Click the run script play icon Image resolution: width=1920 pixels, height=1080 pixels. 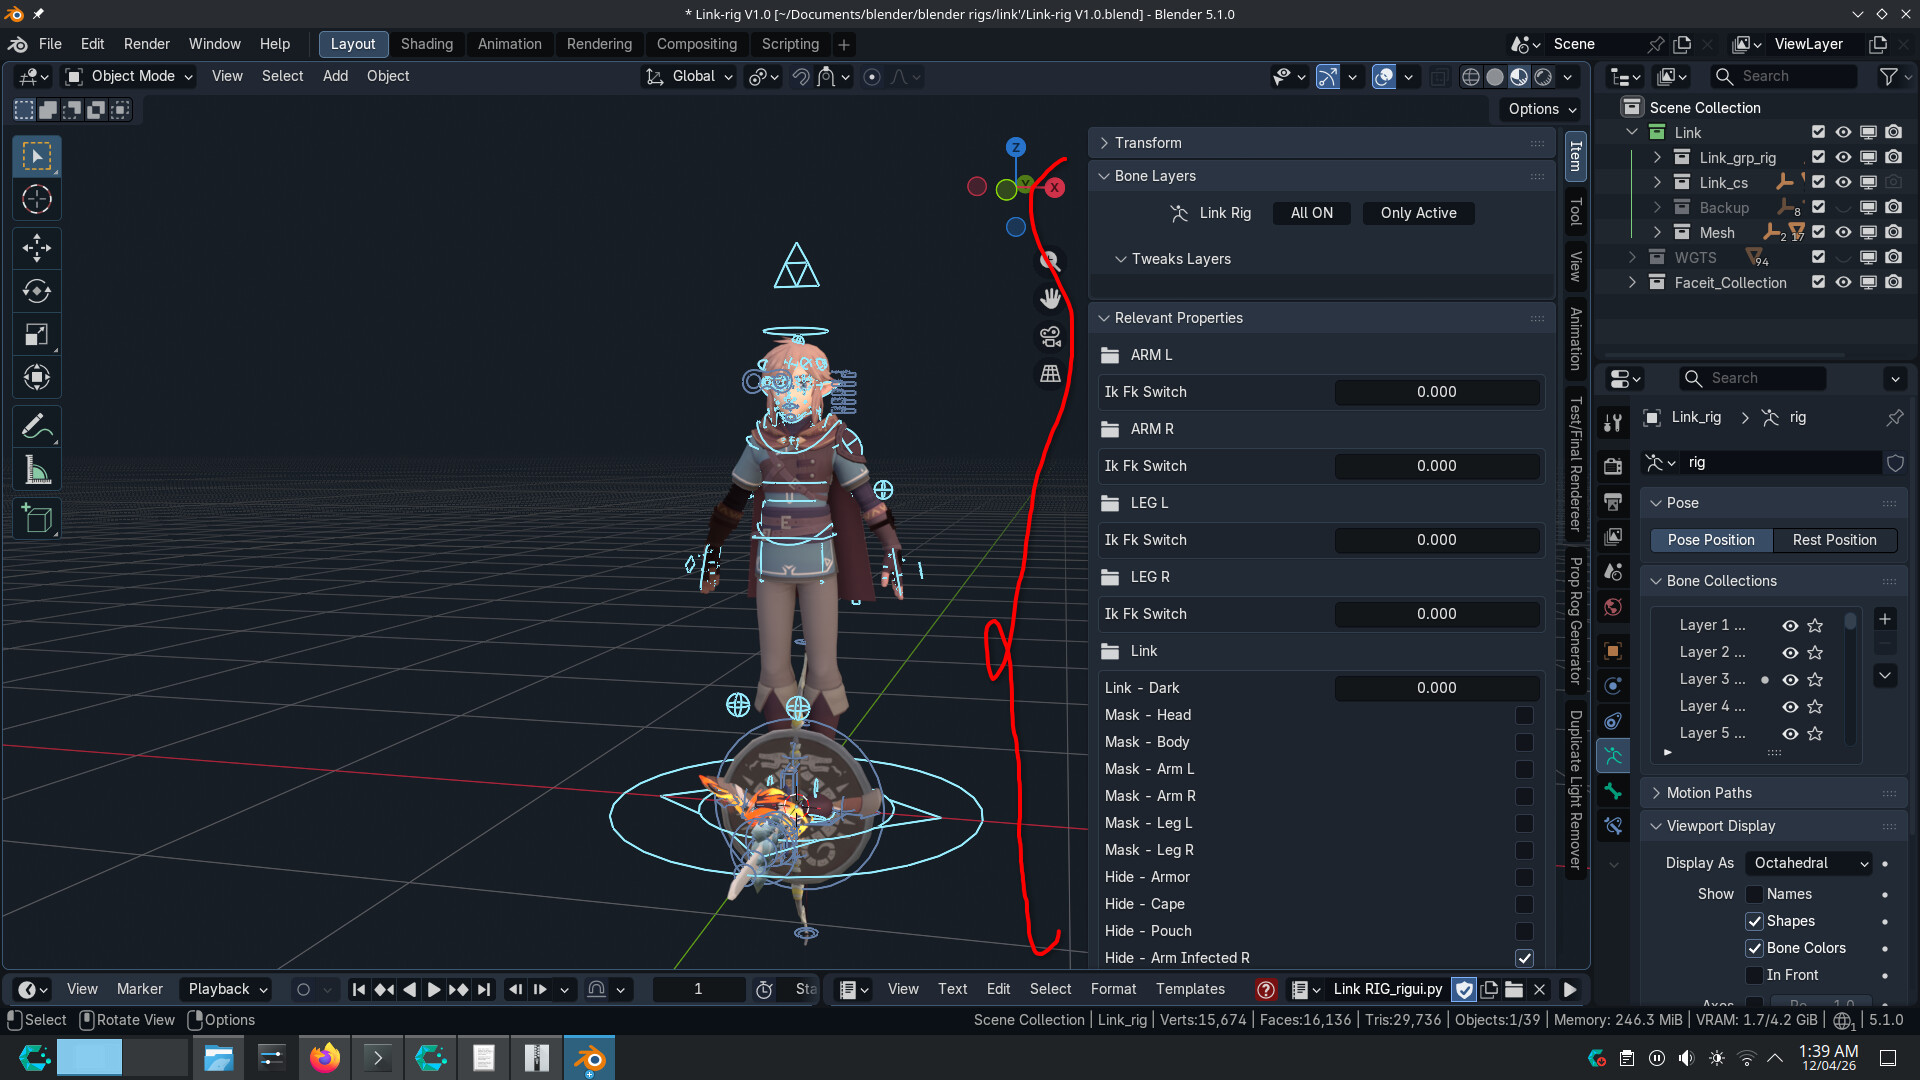[x=1570, y=990]
